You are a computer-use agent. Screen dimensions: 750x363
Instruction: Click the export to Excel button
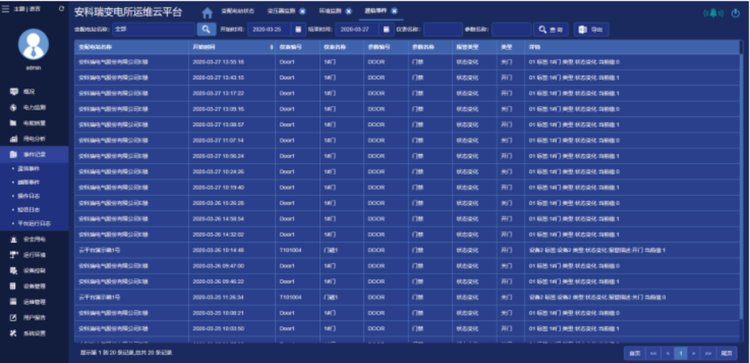pos(591,30)
